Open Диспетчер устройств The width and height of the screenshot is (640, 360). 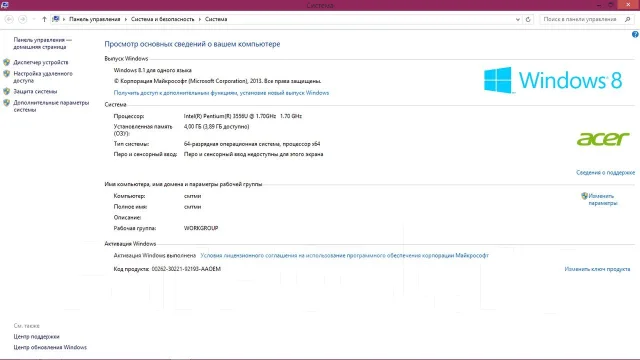[41, 62]
